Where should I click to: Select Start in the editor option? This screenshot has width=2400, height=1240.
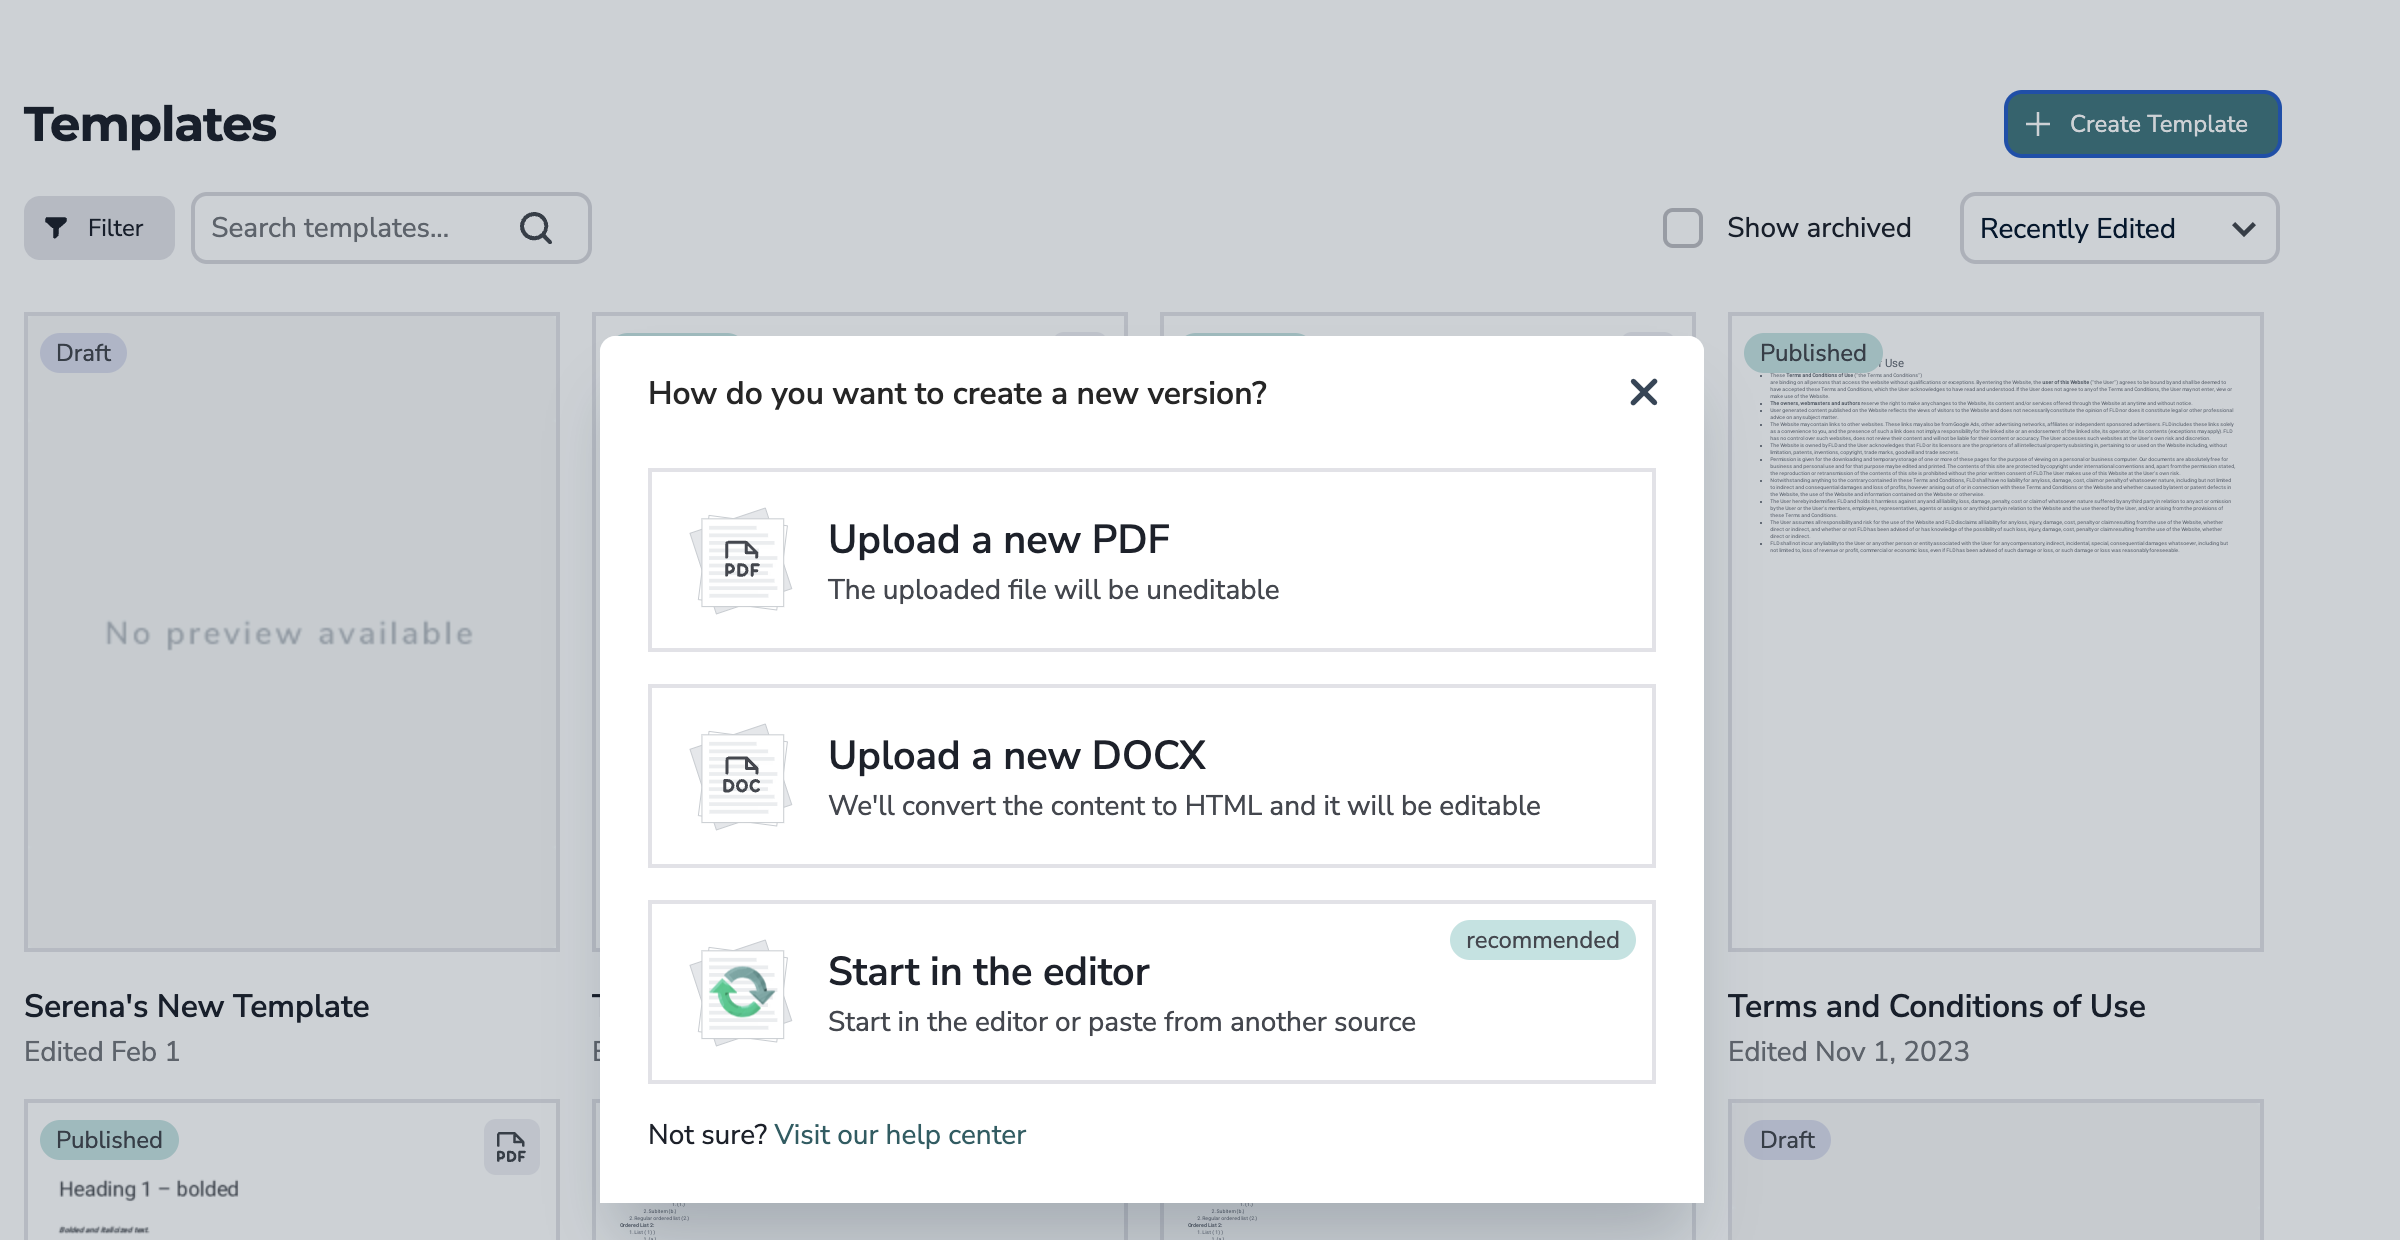1150,992
